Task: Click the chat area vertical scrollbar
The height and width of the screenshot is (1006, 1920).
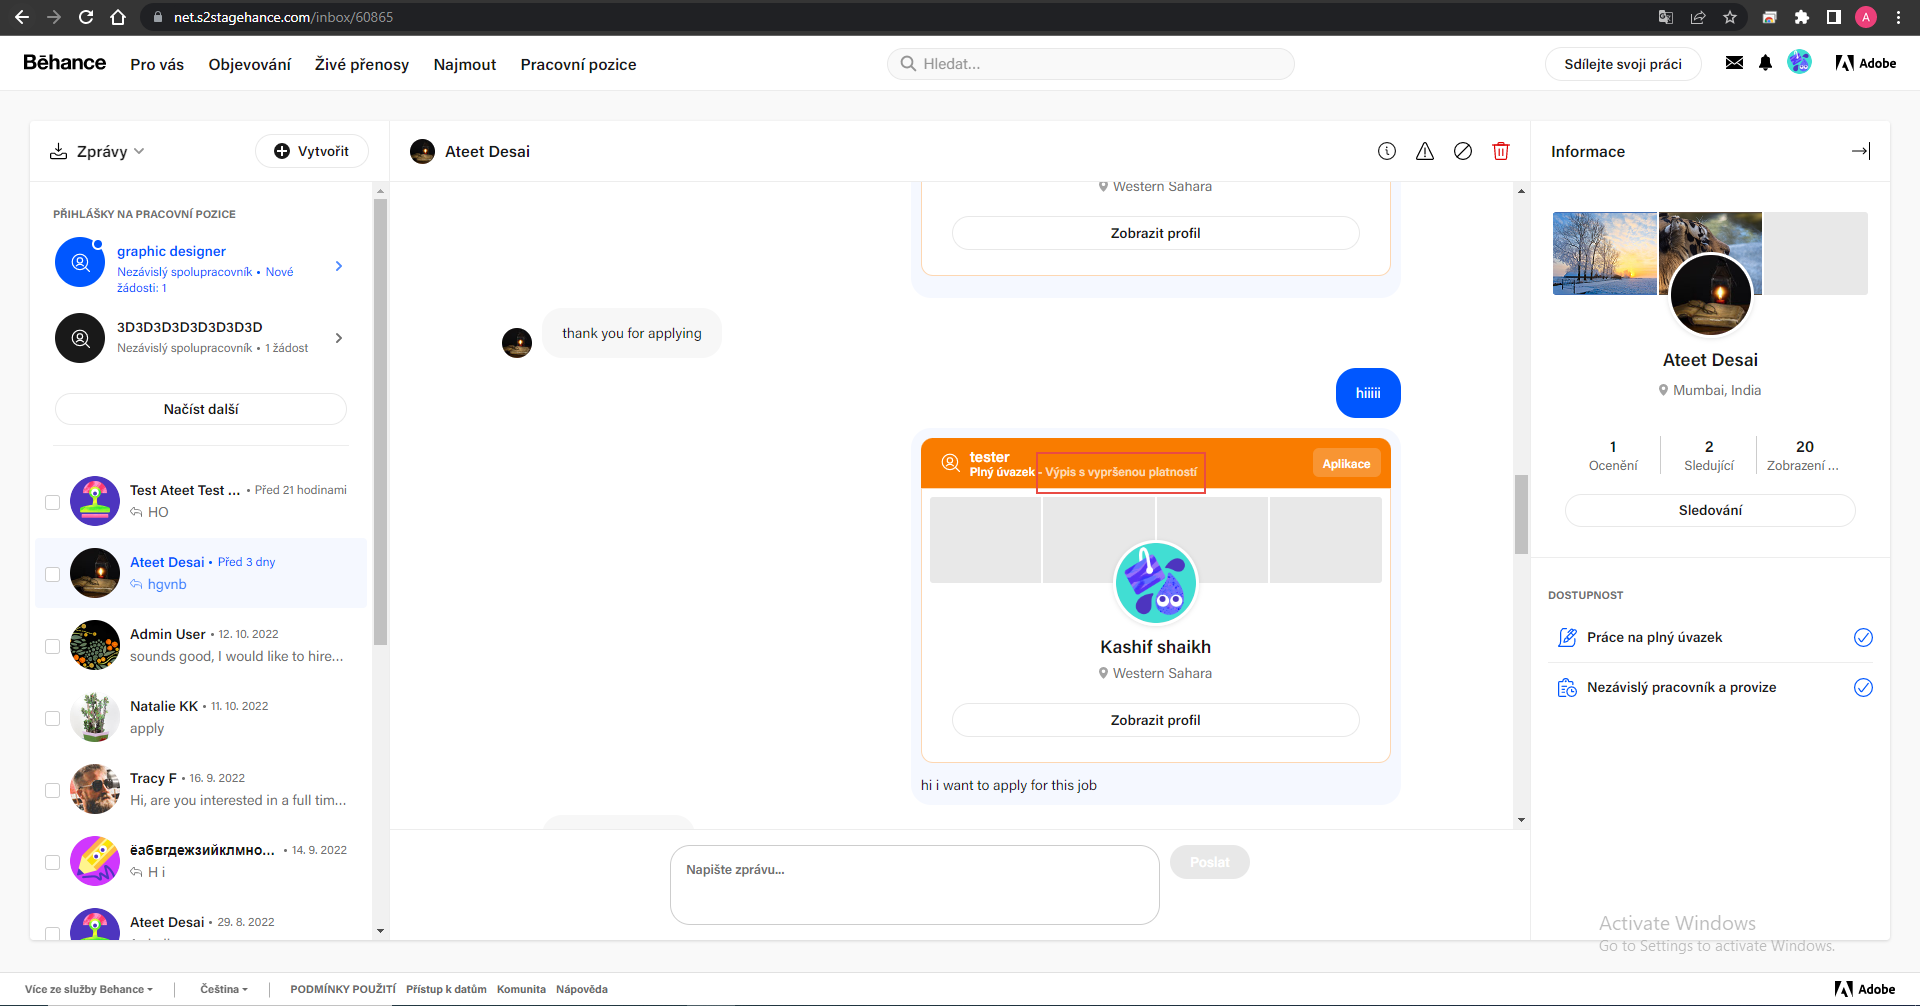Action: [x=1521, y=514]
